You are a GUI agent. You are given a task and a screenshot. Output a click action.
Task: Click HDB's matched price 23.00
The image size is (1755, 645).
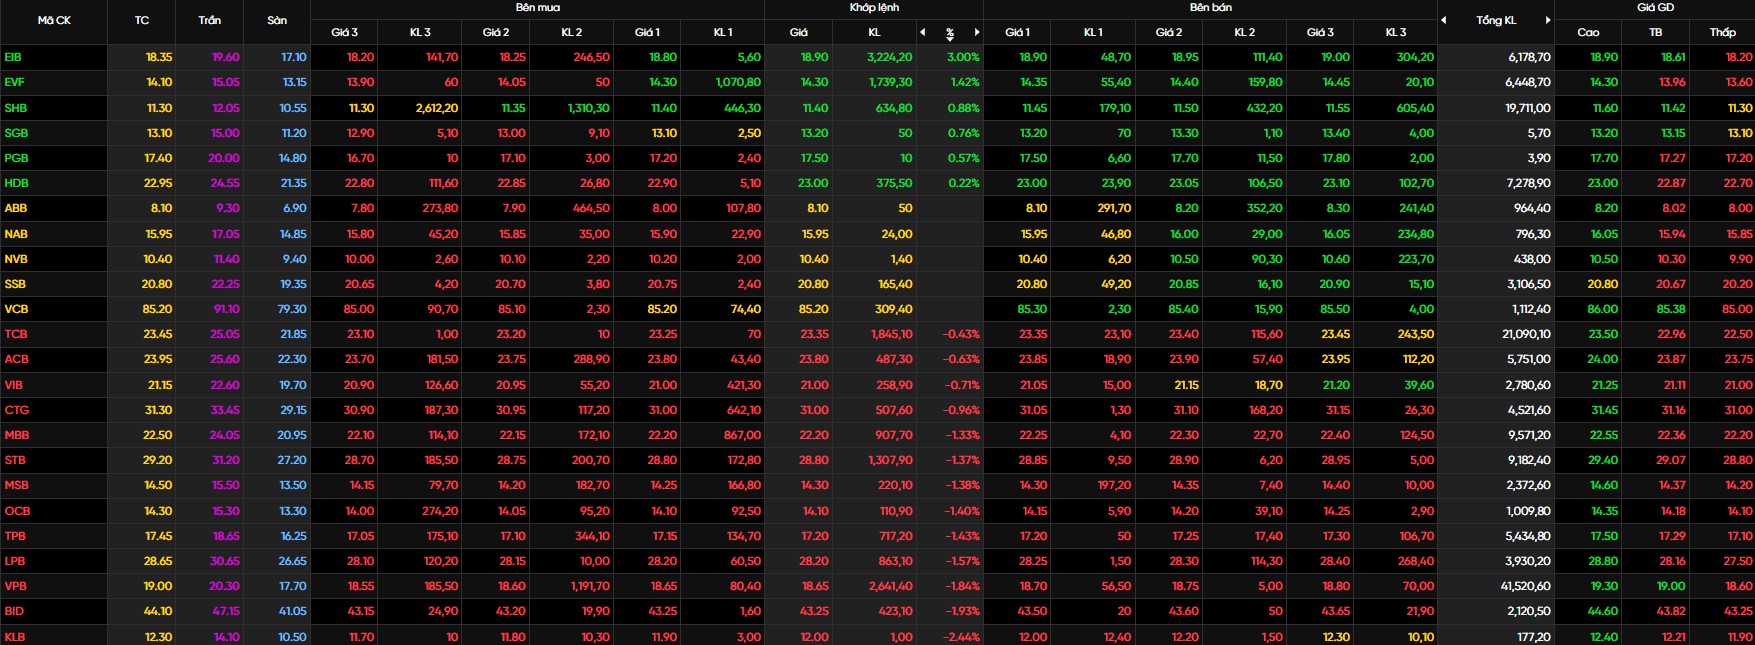(813, 183)
